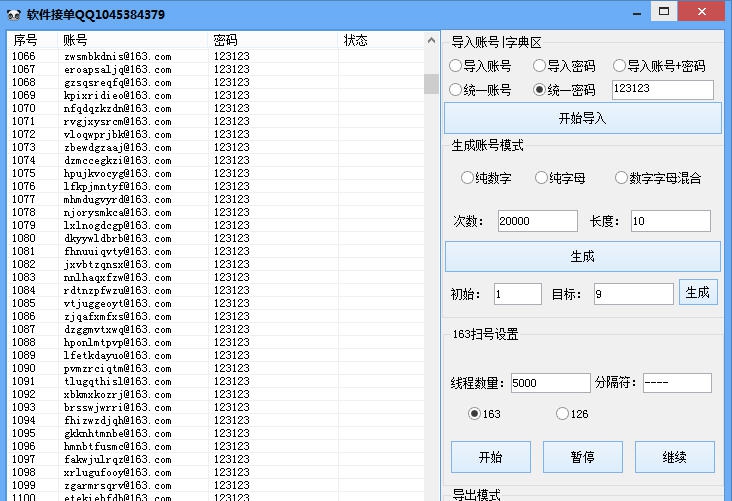Click the 账号 column header
732x501 pixels.
[x=132, y=40]
